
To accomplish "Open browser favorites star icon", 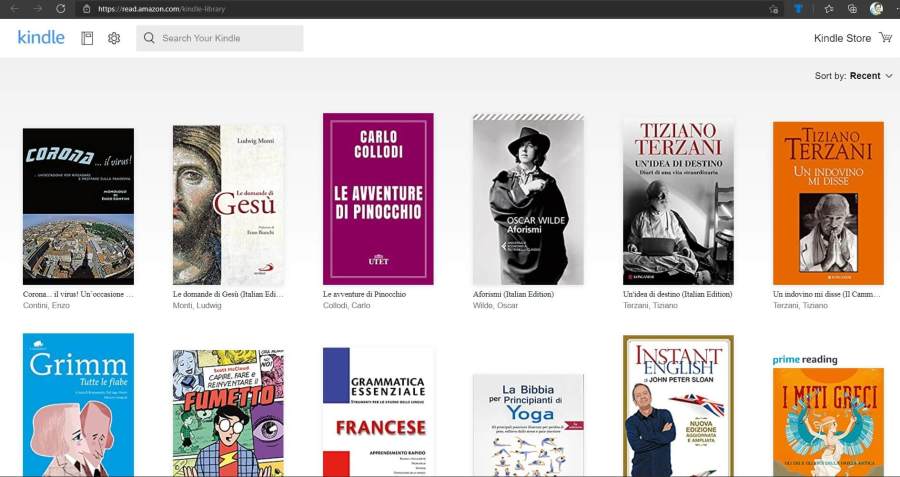I will point(829,9).
